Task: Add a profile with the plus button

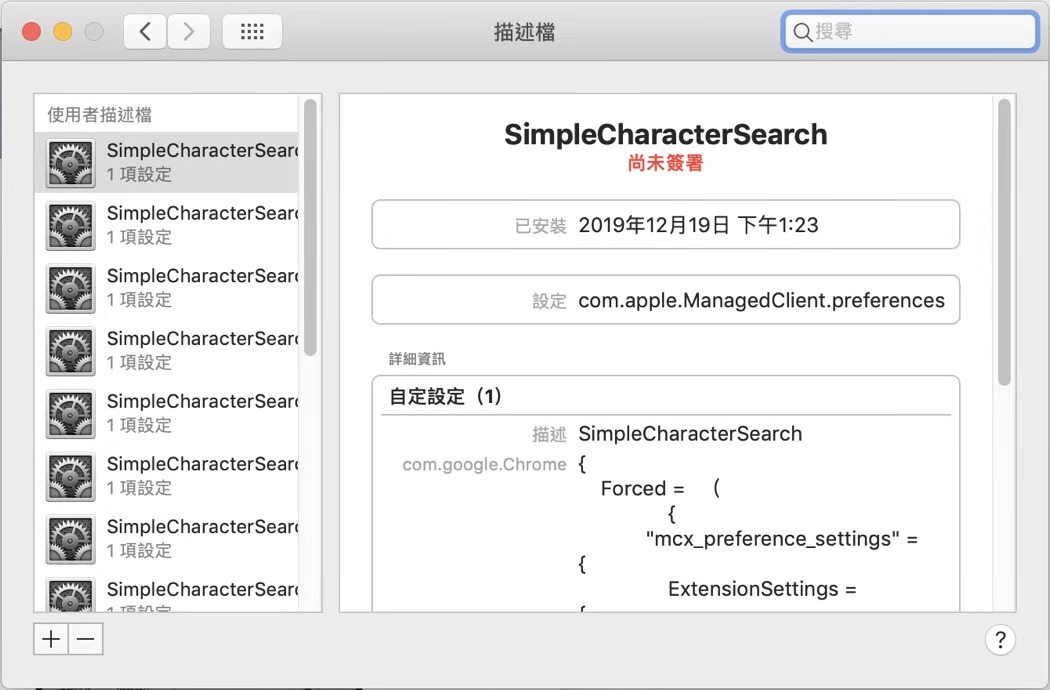Action: [51, 639]
